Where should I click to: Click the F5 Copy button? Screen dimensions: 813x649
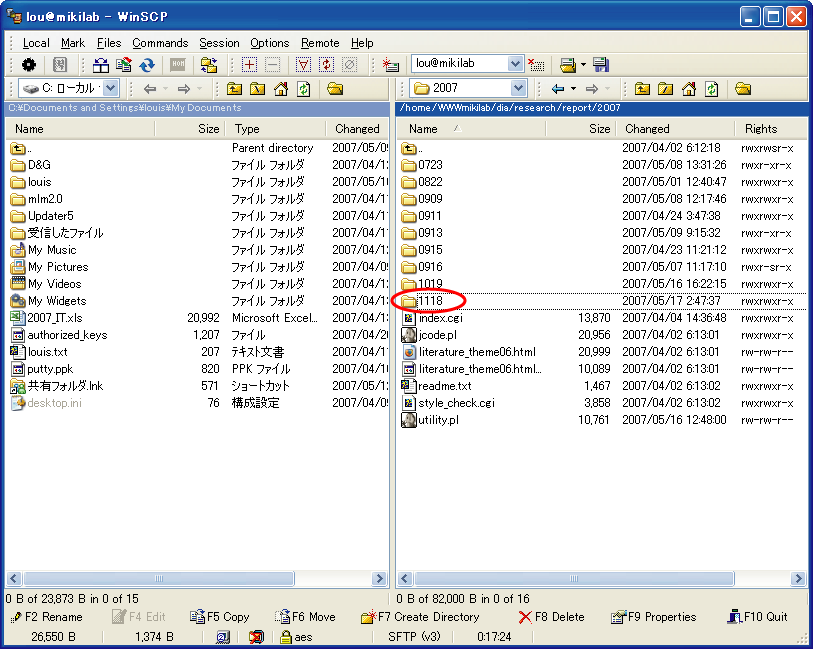tap(219, 617)
